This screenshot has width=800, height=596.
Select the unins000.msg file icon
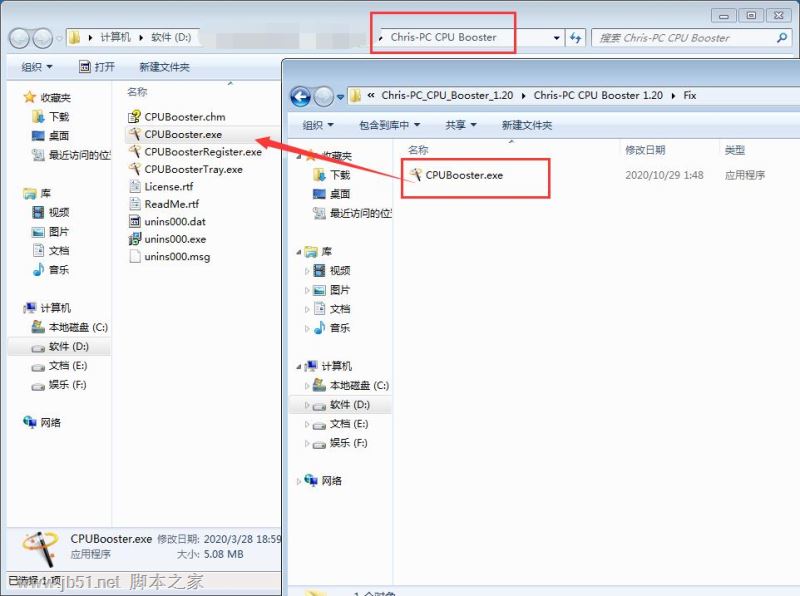(135, 256)
